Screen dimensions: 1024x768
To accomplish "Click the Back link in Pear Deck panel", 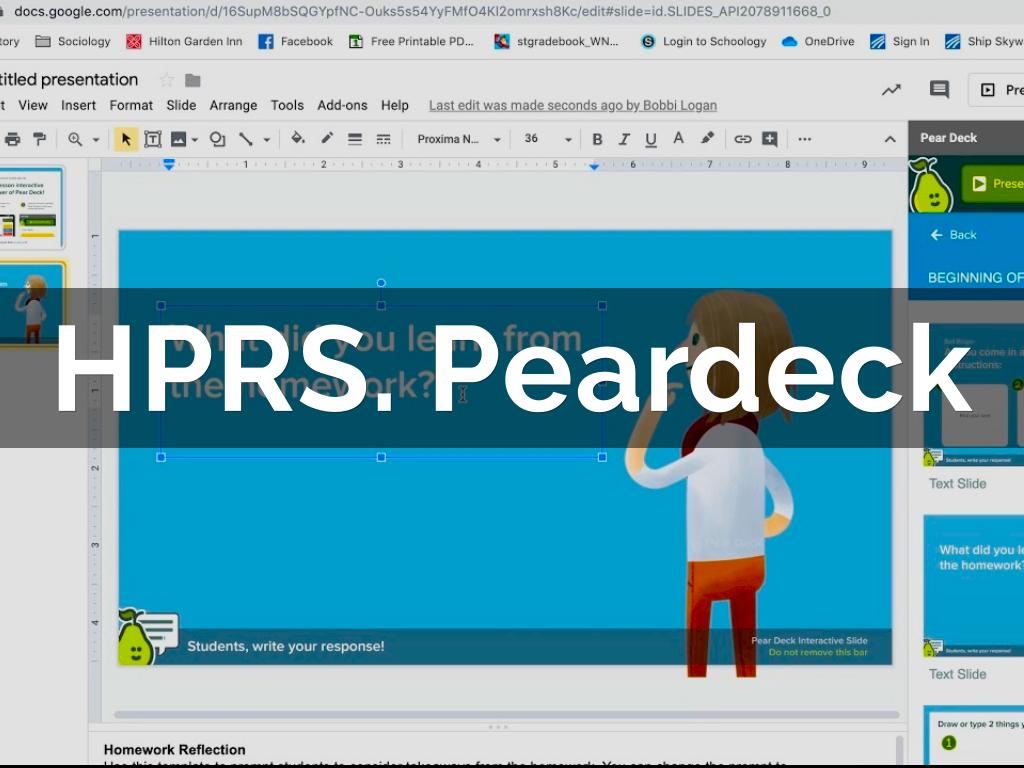I will pos(953,235).
